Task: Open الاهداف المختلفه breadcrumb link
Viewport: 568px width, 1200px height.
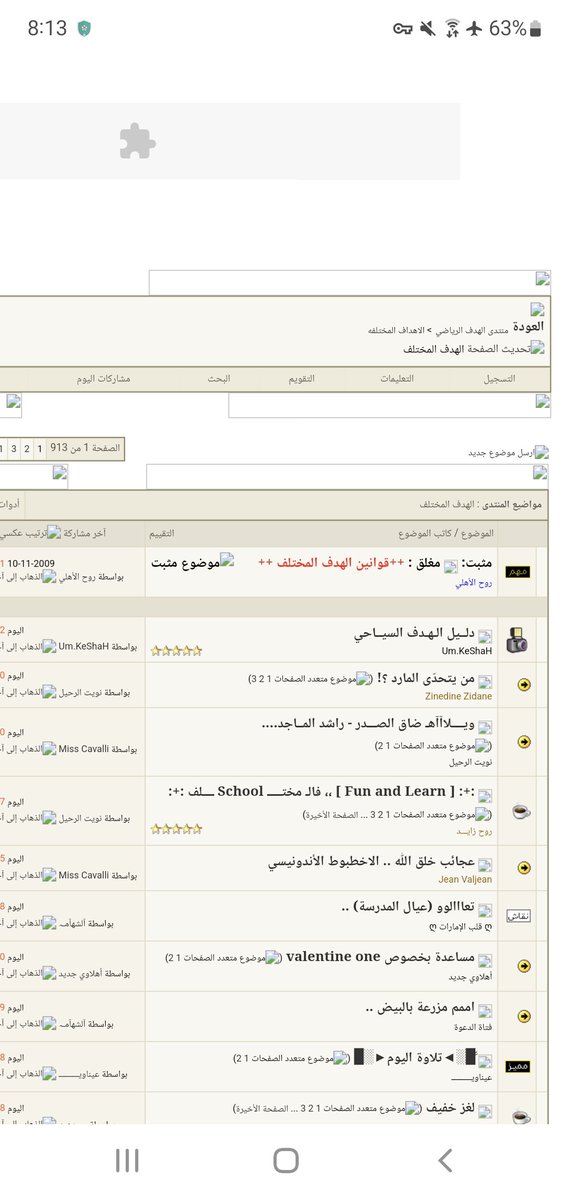Action: coord(396,329)
